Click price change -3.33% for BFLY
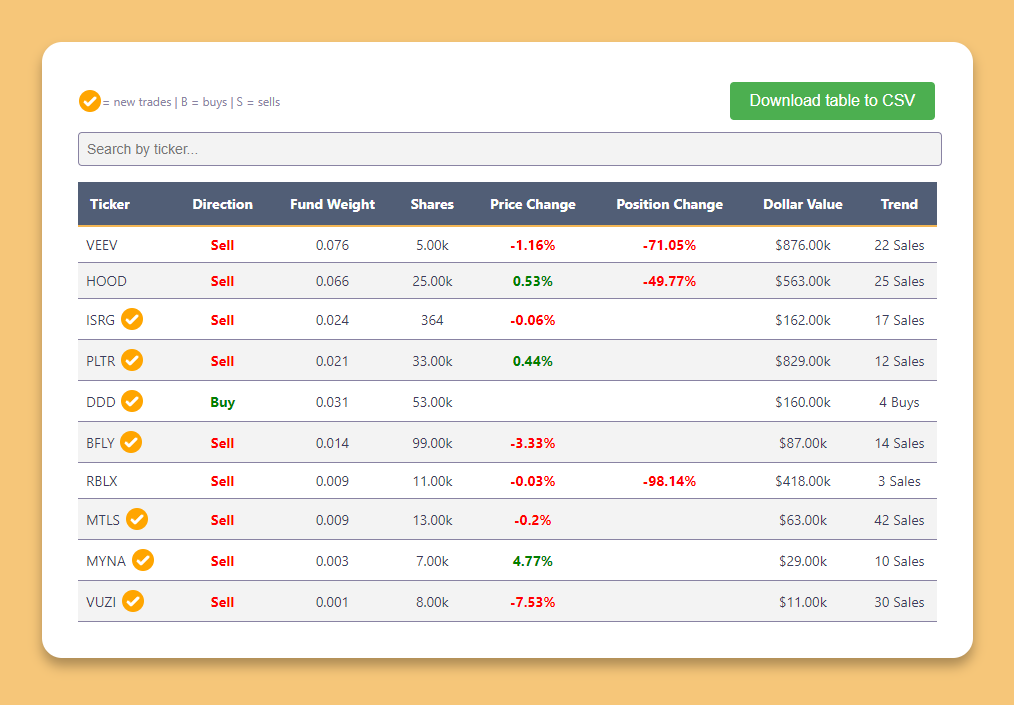 (x=533, y=443)
